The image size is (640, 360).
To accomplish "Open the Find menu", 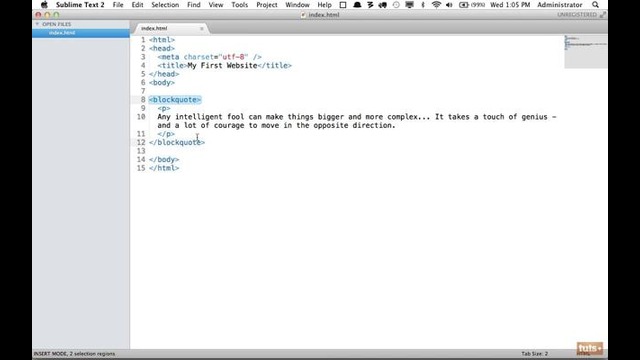I will pyautogui.click(x=193, y=5).
